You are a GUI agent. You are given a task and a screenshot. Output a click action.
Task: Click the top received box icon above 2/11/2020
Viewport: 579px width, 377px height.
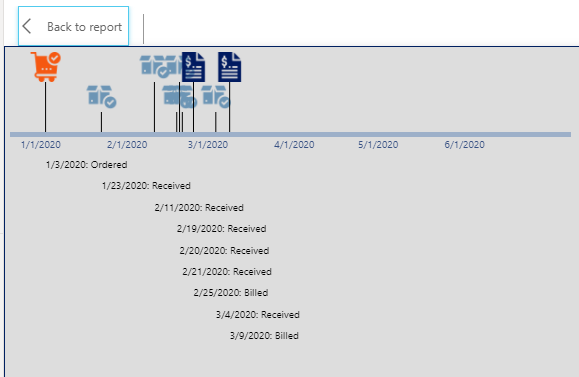[154, 66]
